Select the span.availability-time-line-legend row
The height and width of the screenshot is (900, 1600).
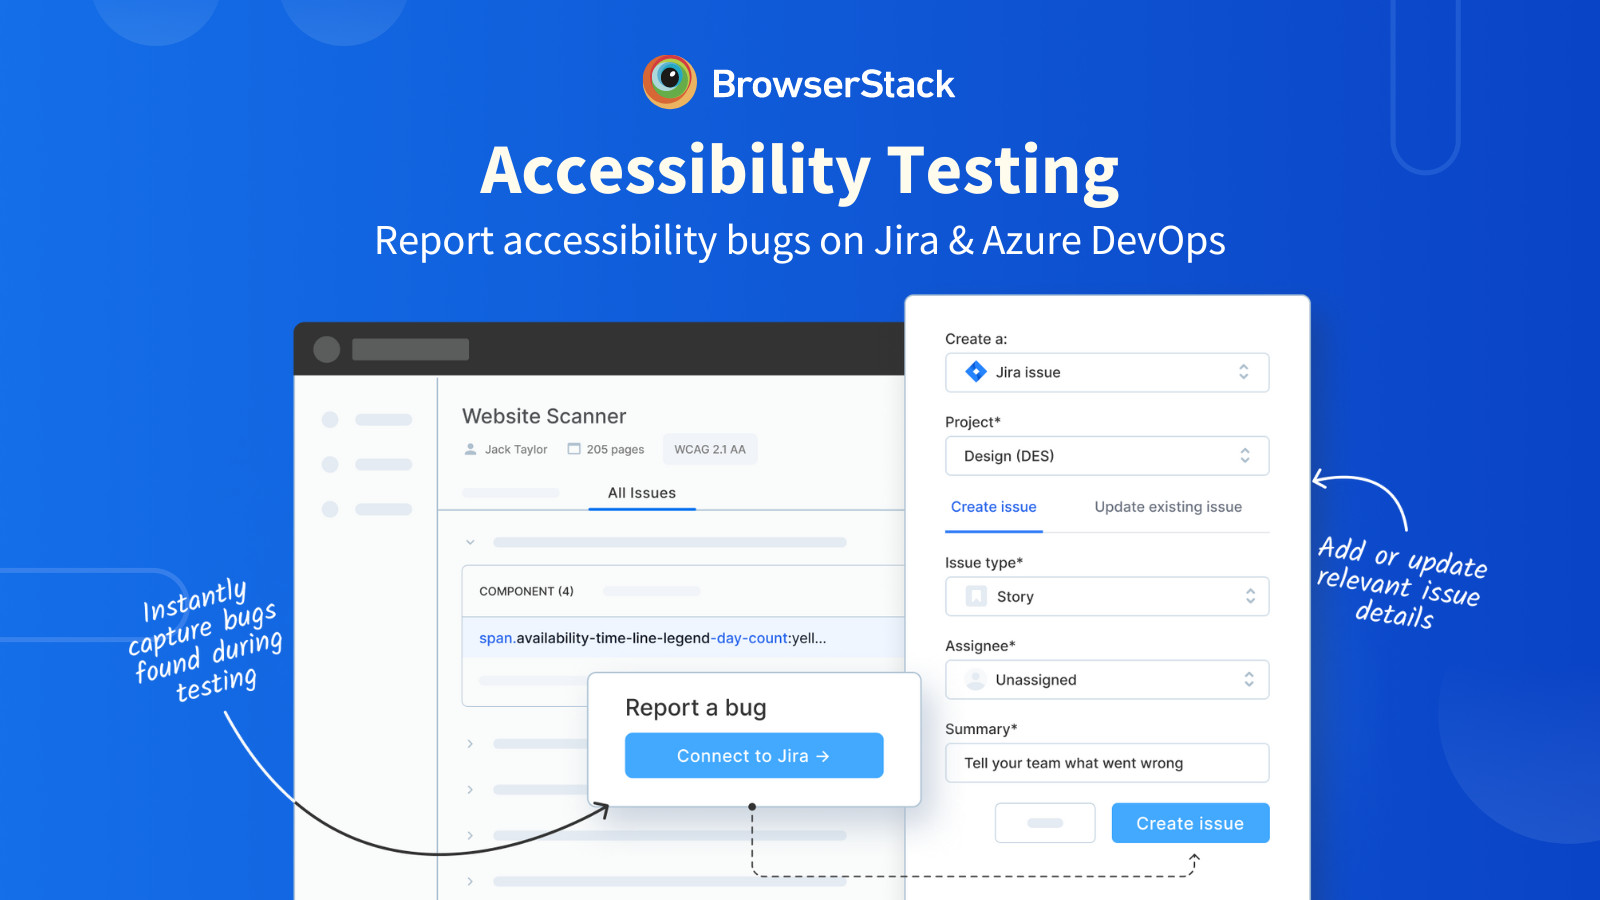(682, 638)
